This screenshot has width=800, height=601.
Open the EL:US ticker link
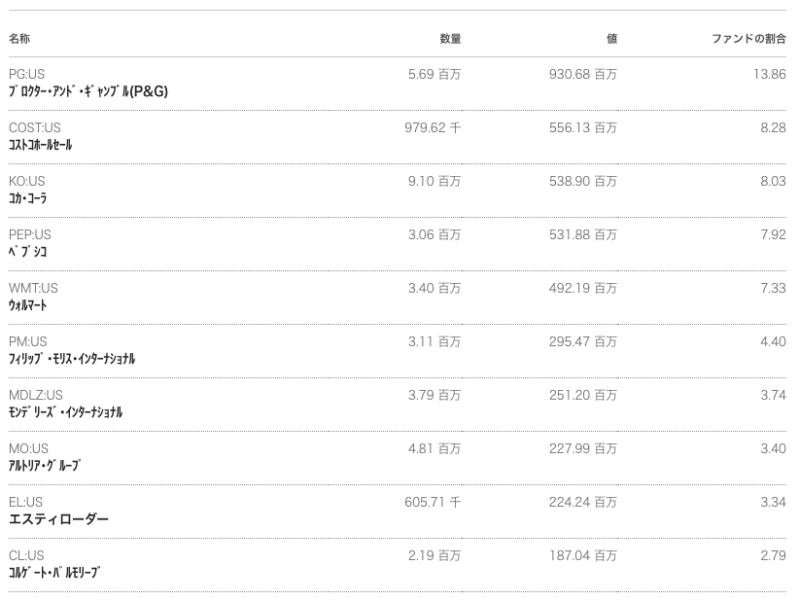point(26,501)
